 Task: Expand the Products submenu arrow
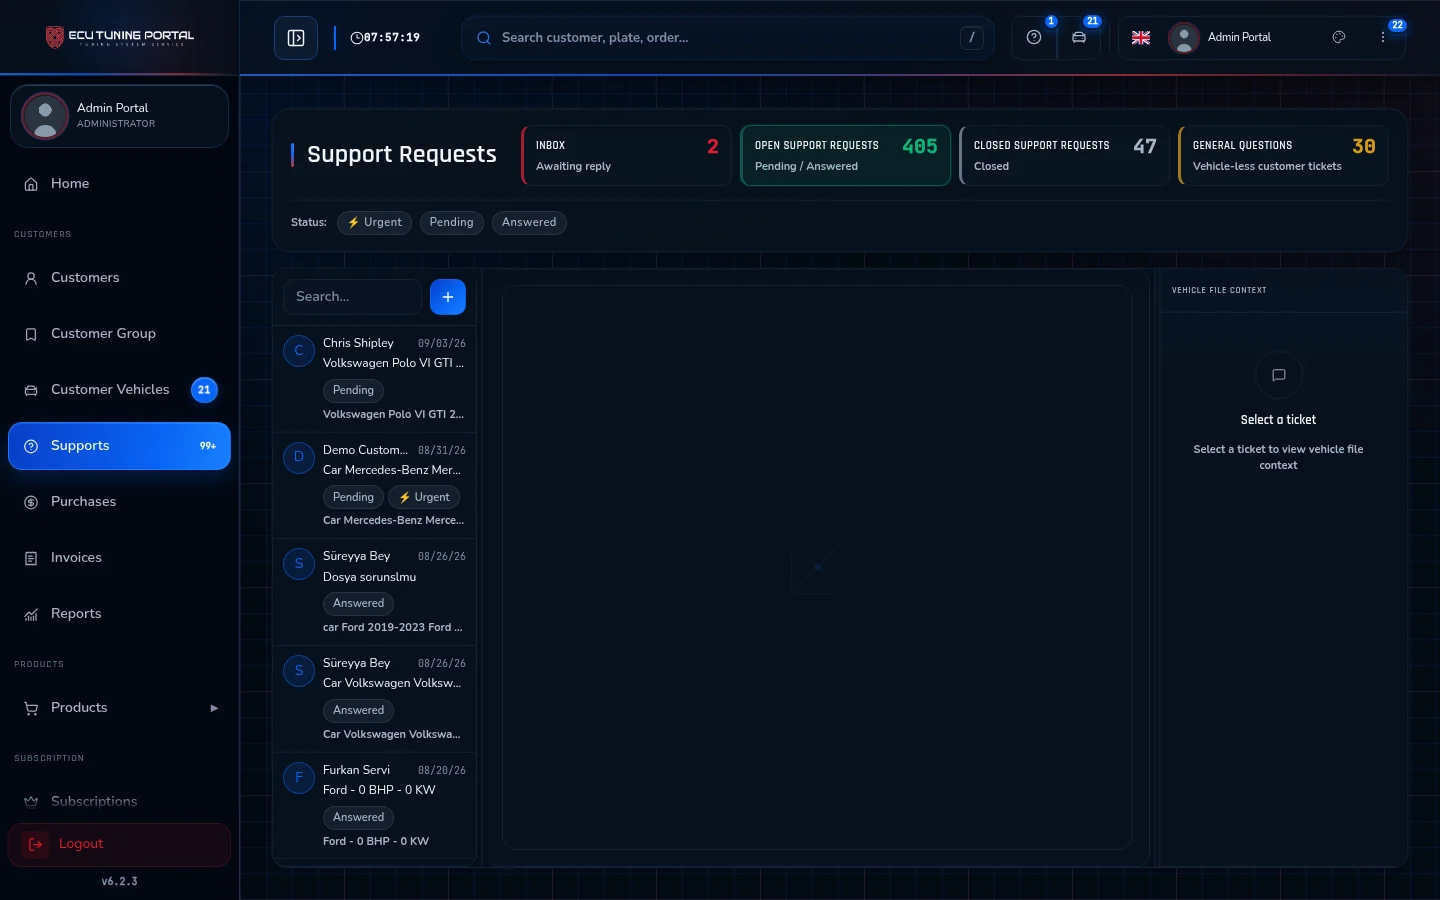point(214,708)
